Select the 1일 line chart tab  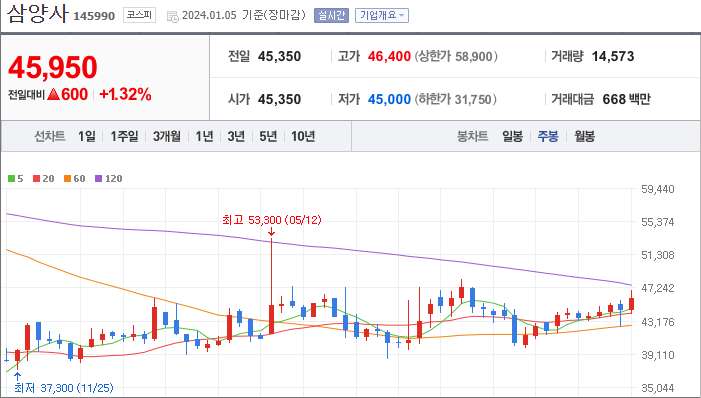tap(87, 136)
